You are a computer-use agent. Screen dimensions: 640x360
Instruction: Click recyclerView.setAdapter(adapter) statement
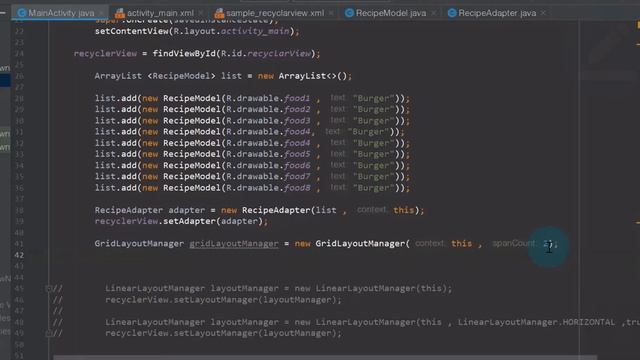coord(181,221)
